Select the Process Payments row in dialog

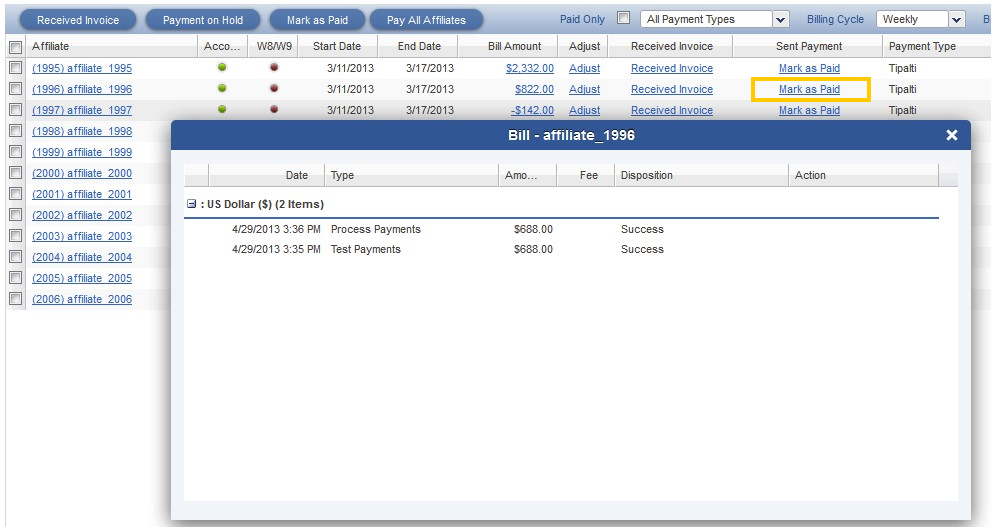tap(375, 229)
